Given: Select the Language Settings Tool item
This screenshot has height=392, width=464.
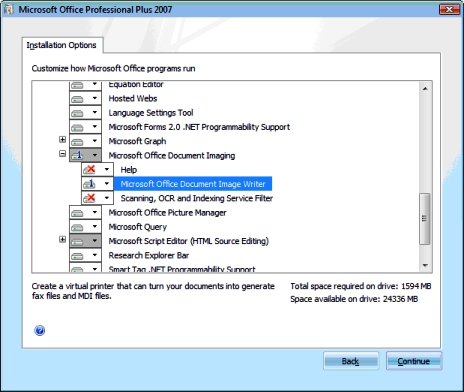Looking at the screenshot, I should [x=151, y=113].
